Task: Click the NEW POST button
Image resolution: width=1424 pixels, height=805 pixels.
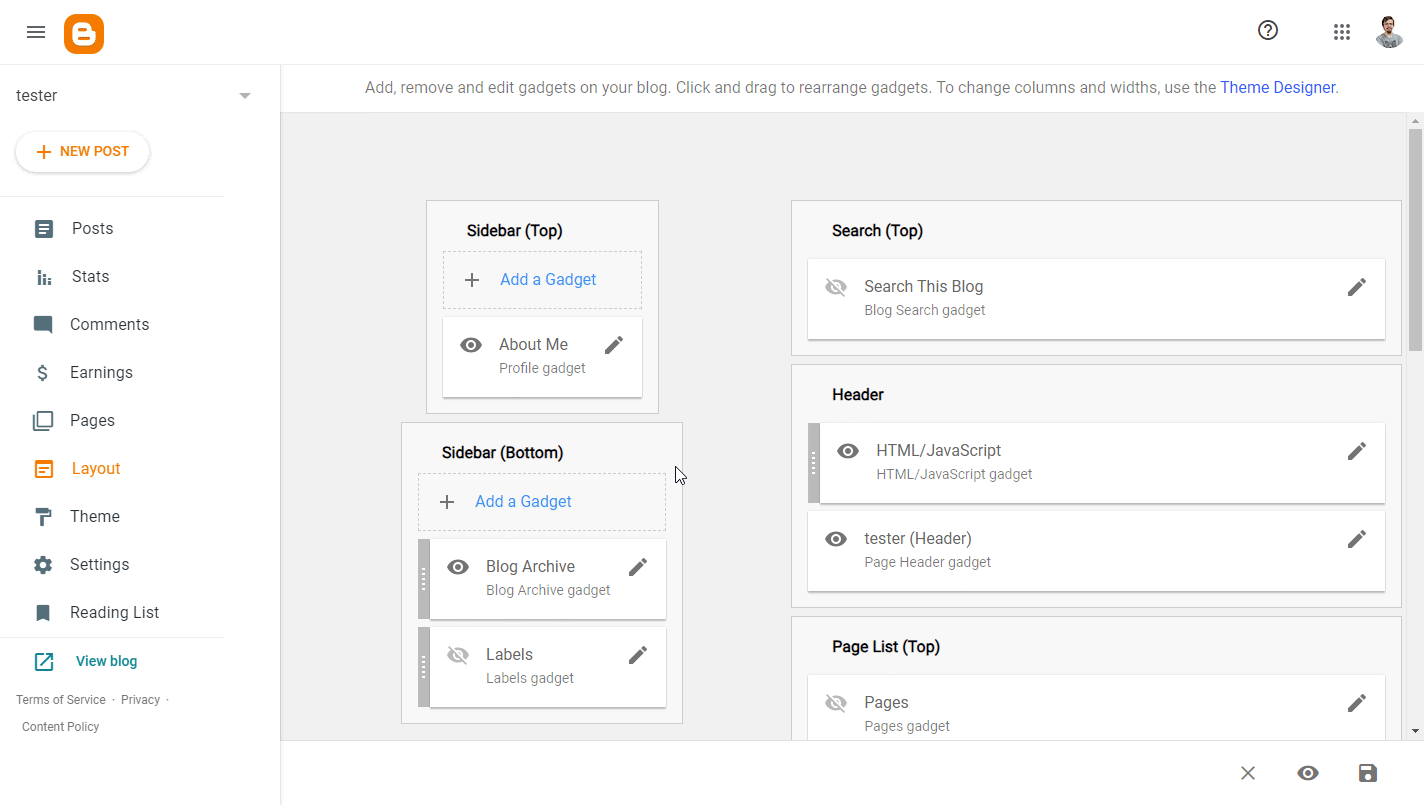Action: 83,152
